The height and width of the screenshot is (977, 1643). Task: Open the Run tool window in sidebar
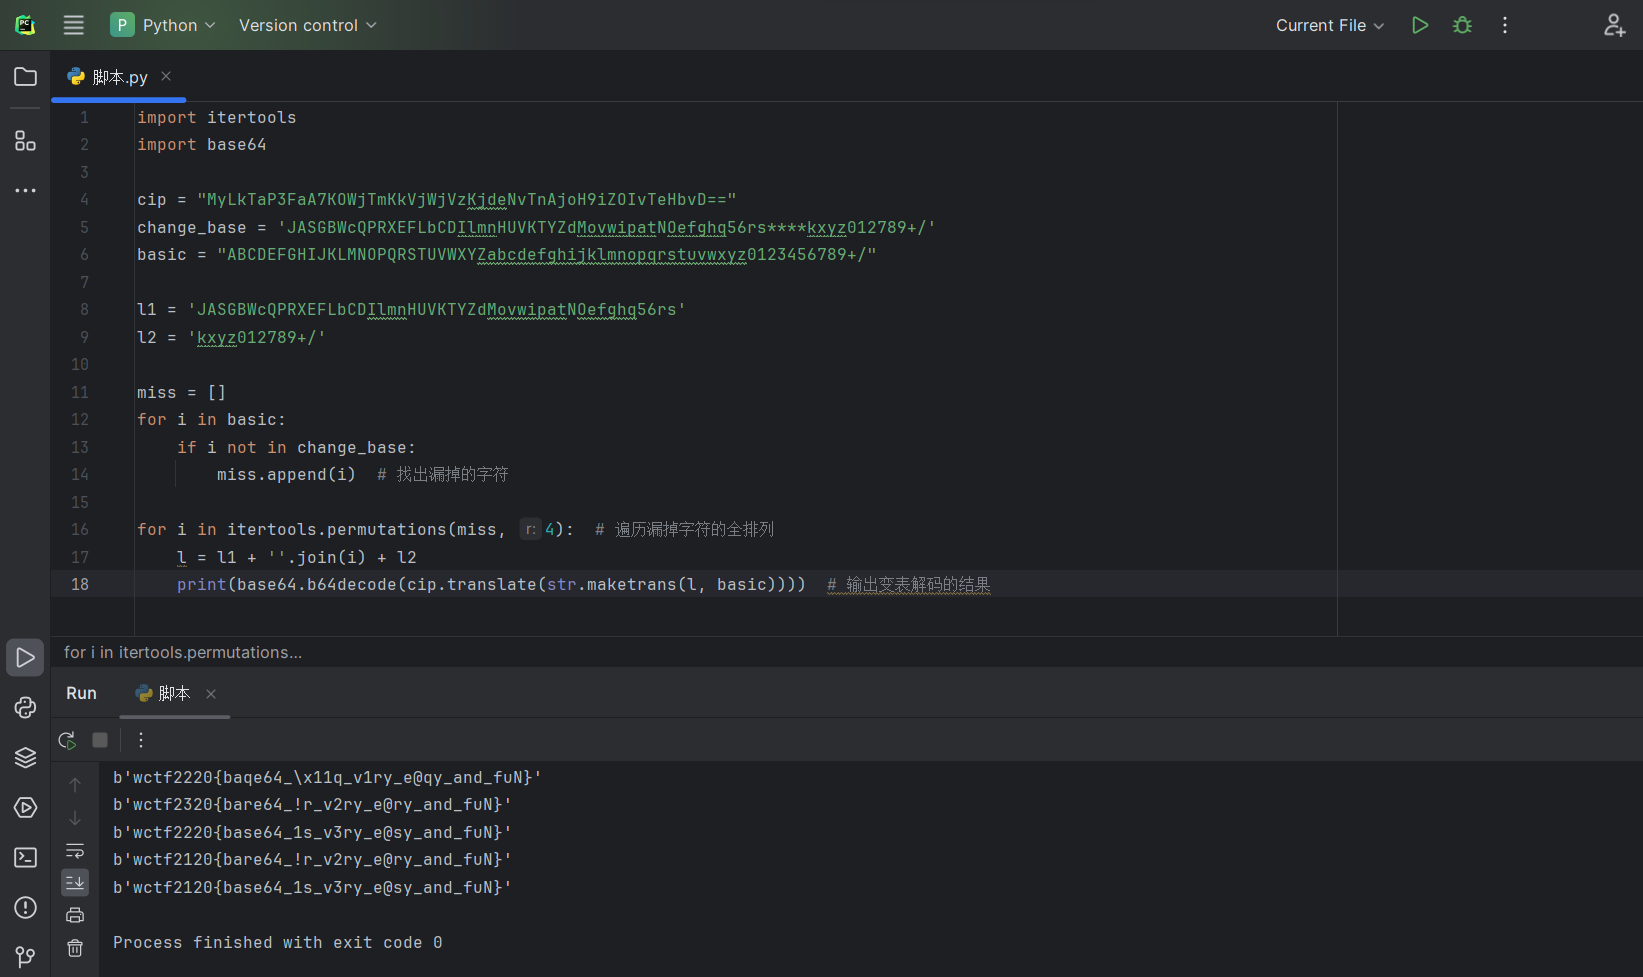(26, 658)
